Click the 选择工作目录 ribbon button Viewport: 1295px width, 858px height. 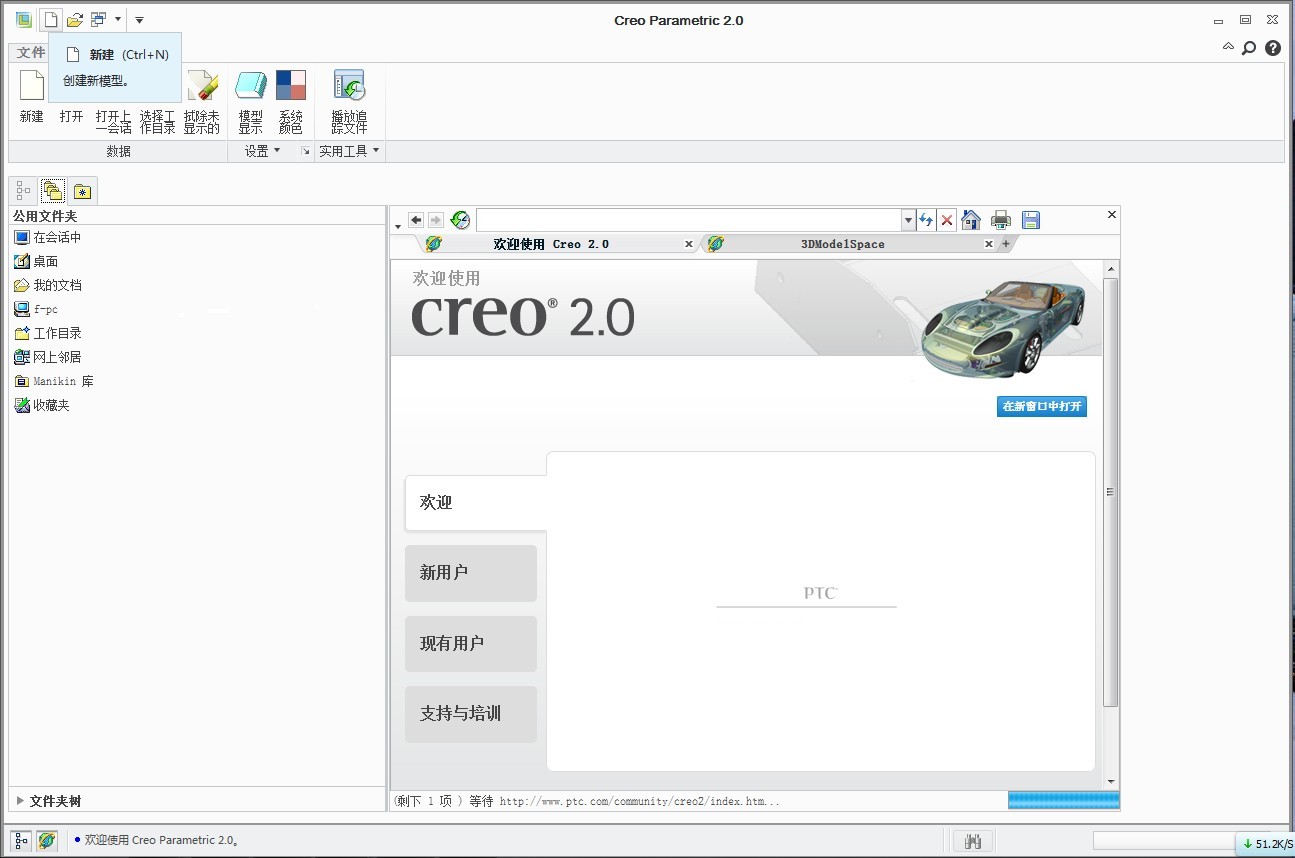pos(157,122)
